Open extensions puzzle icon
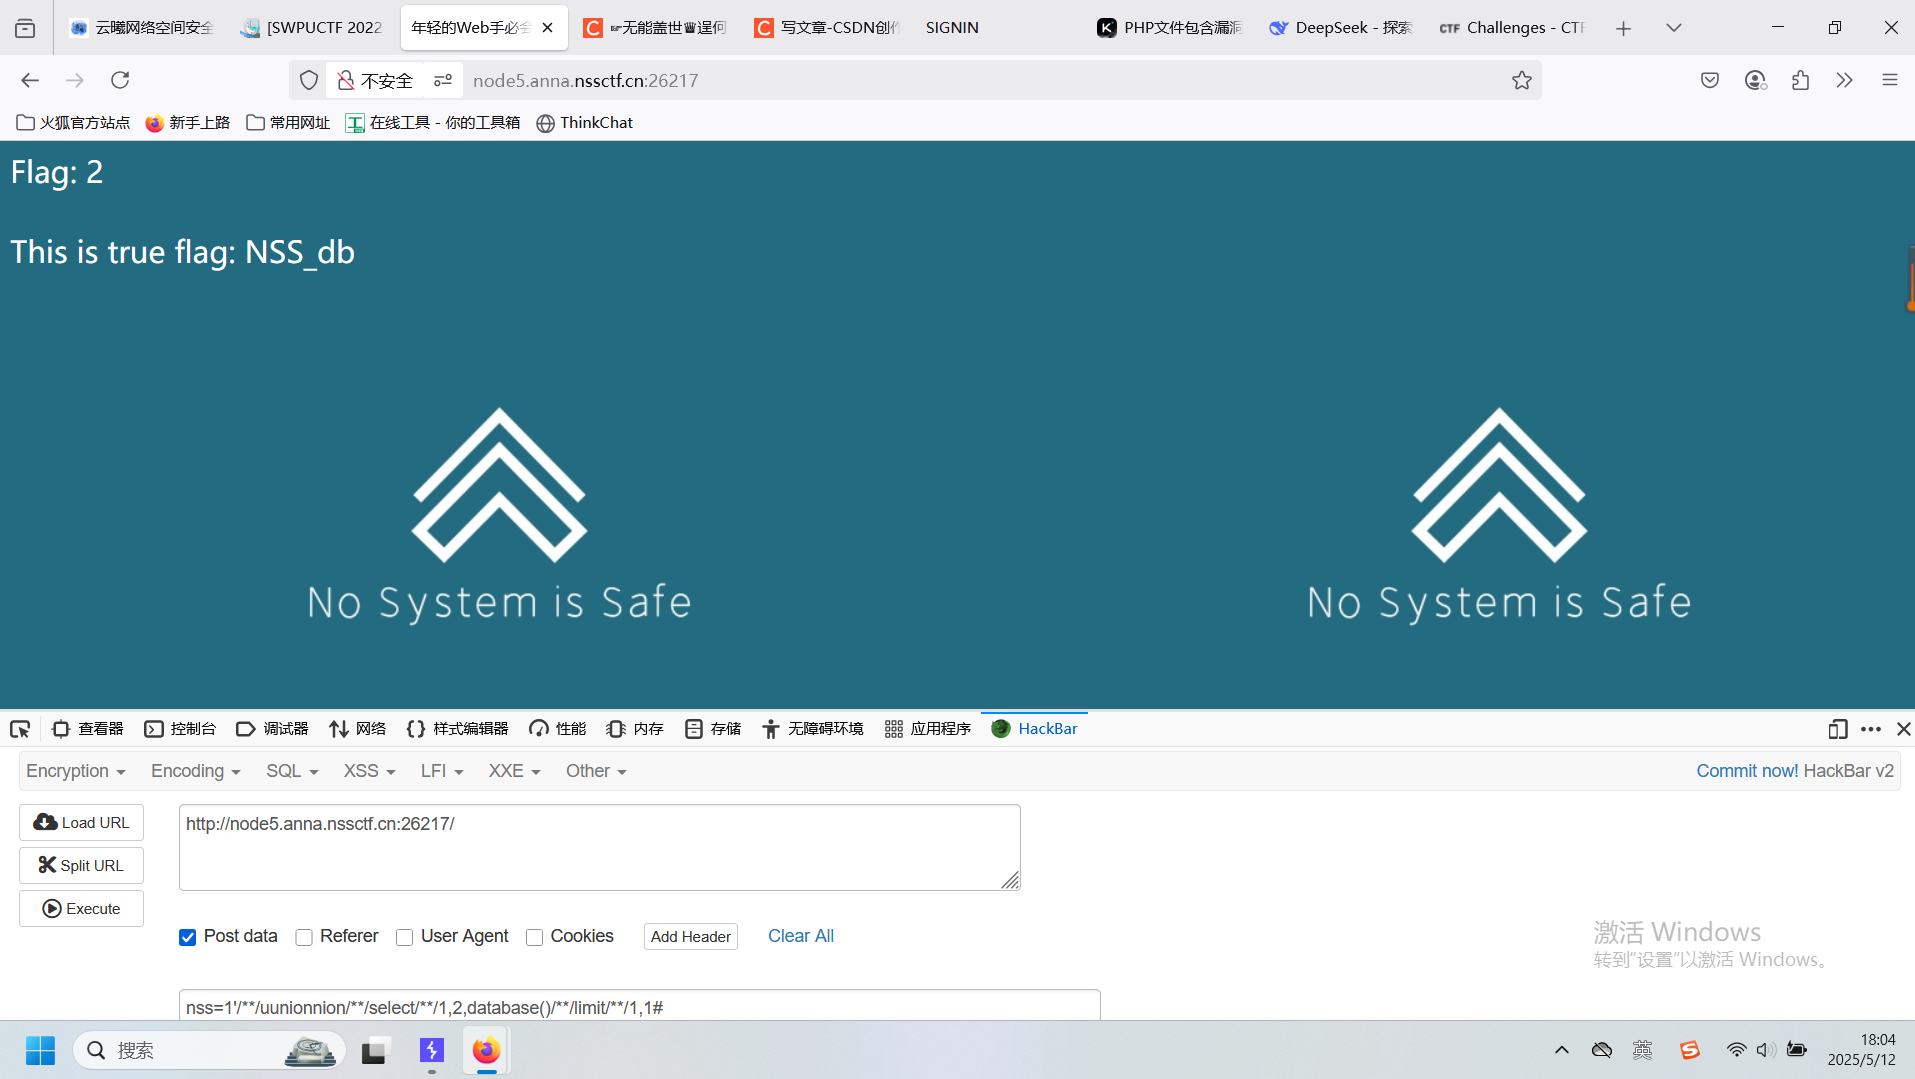The width and height of the screenshot is (1915, 1079). (1800, 80)
